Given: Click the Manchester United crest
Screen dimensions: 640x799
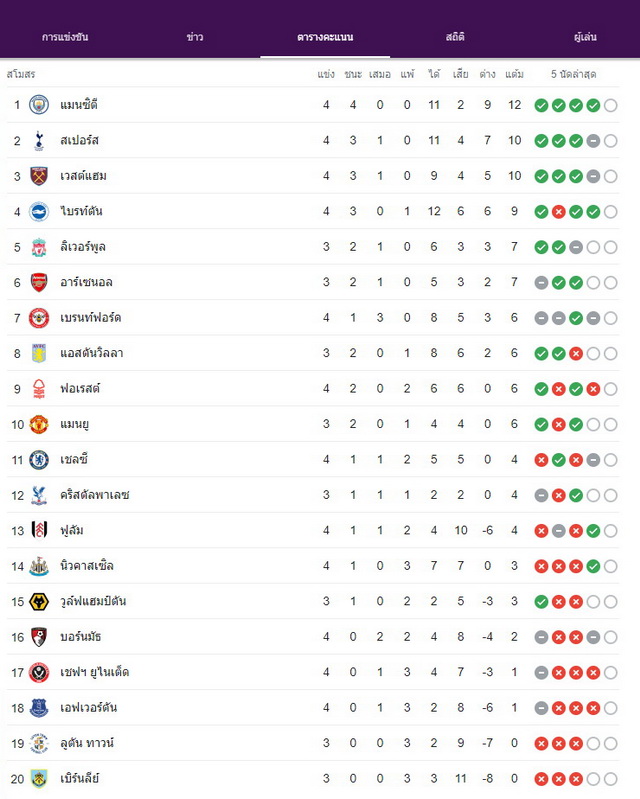Looking at the screenshot, I should pyautogui.click(x=39, y=424).
